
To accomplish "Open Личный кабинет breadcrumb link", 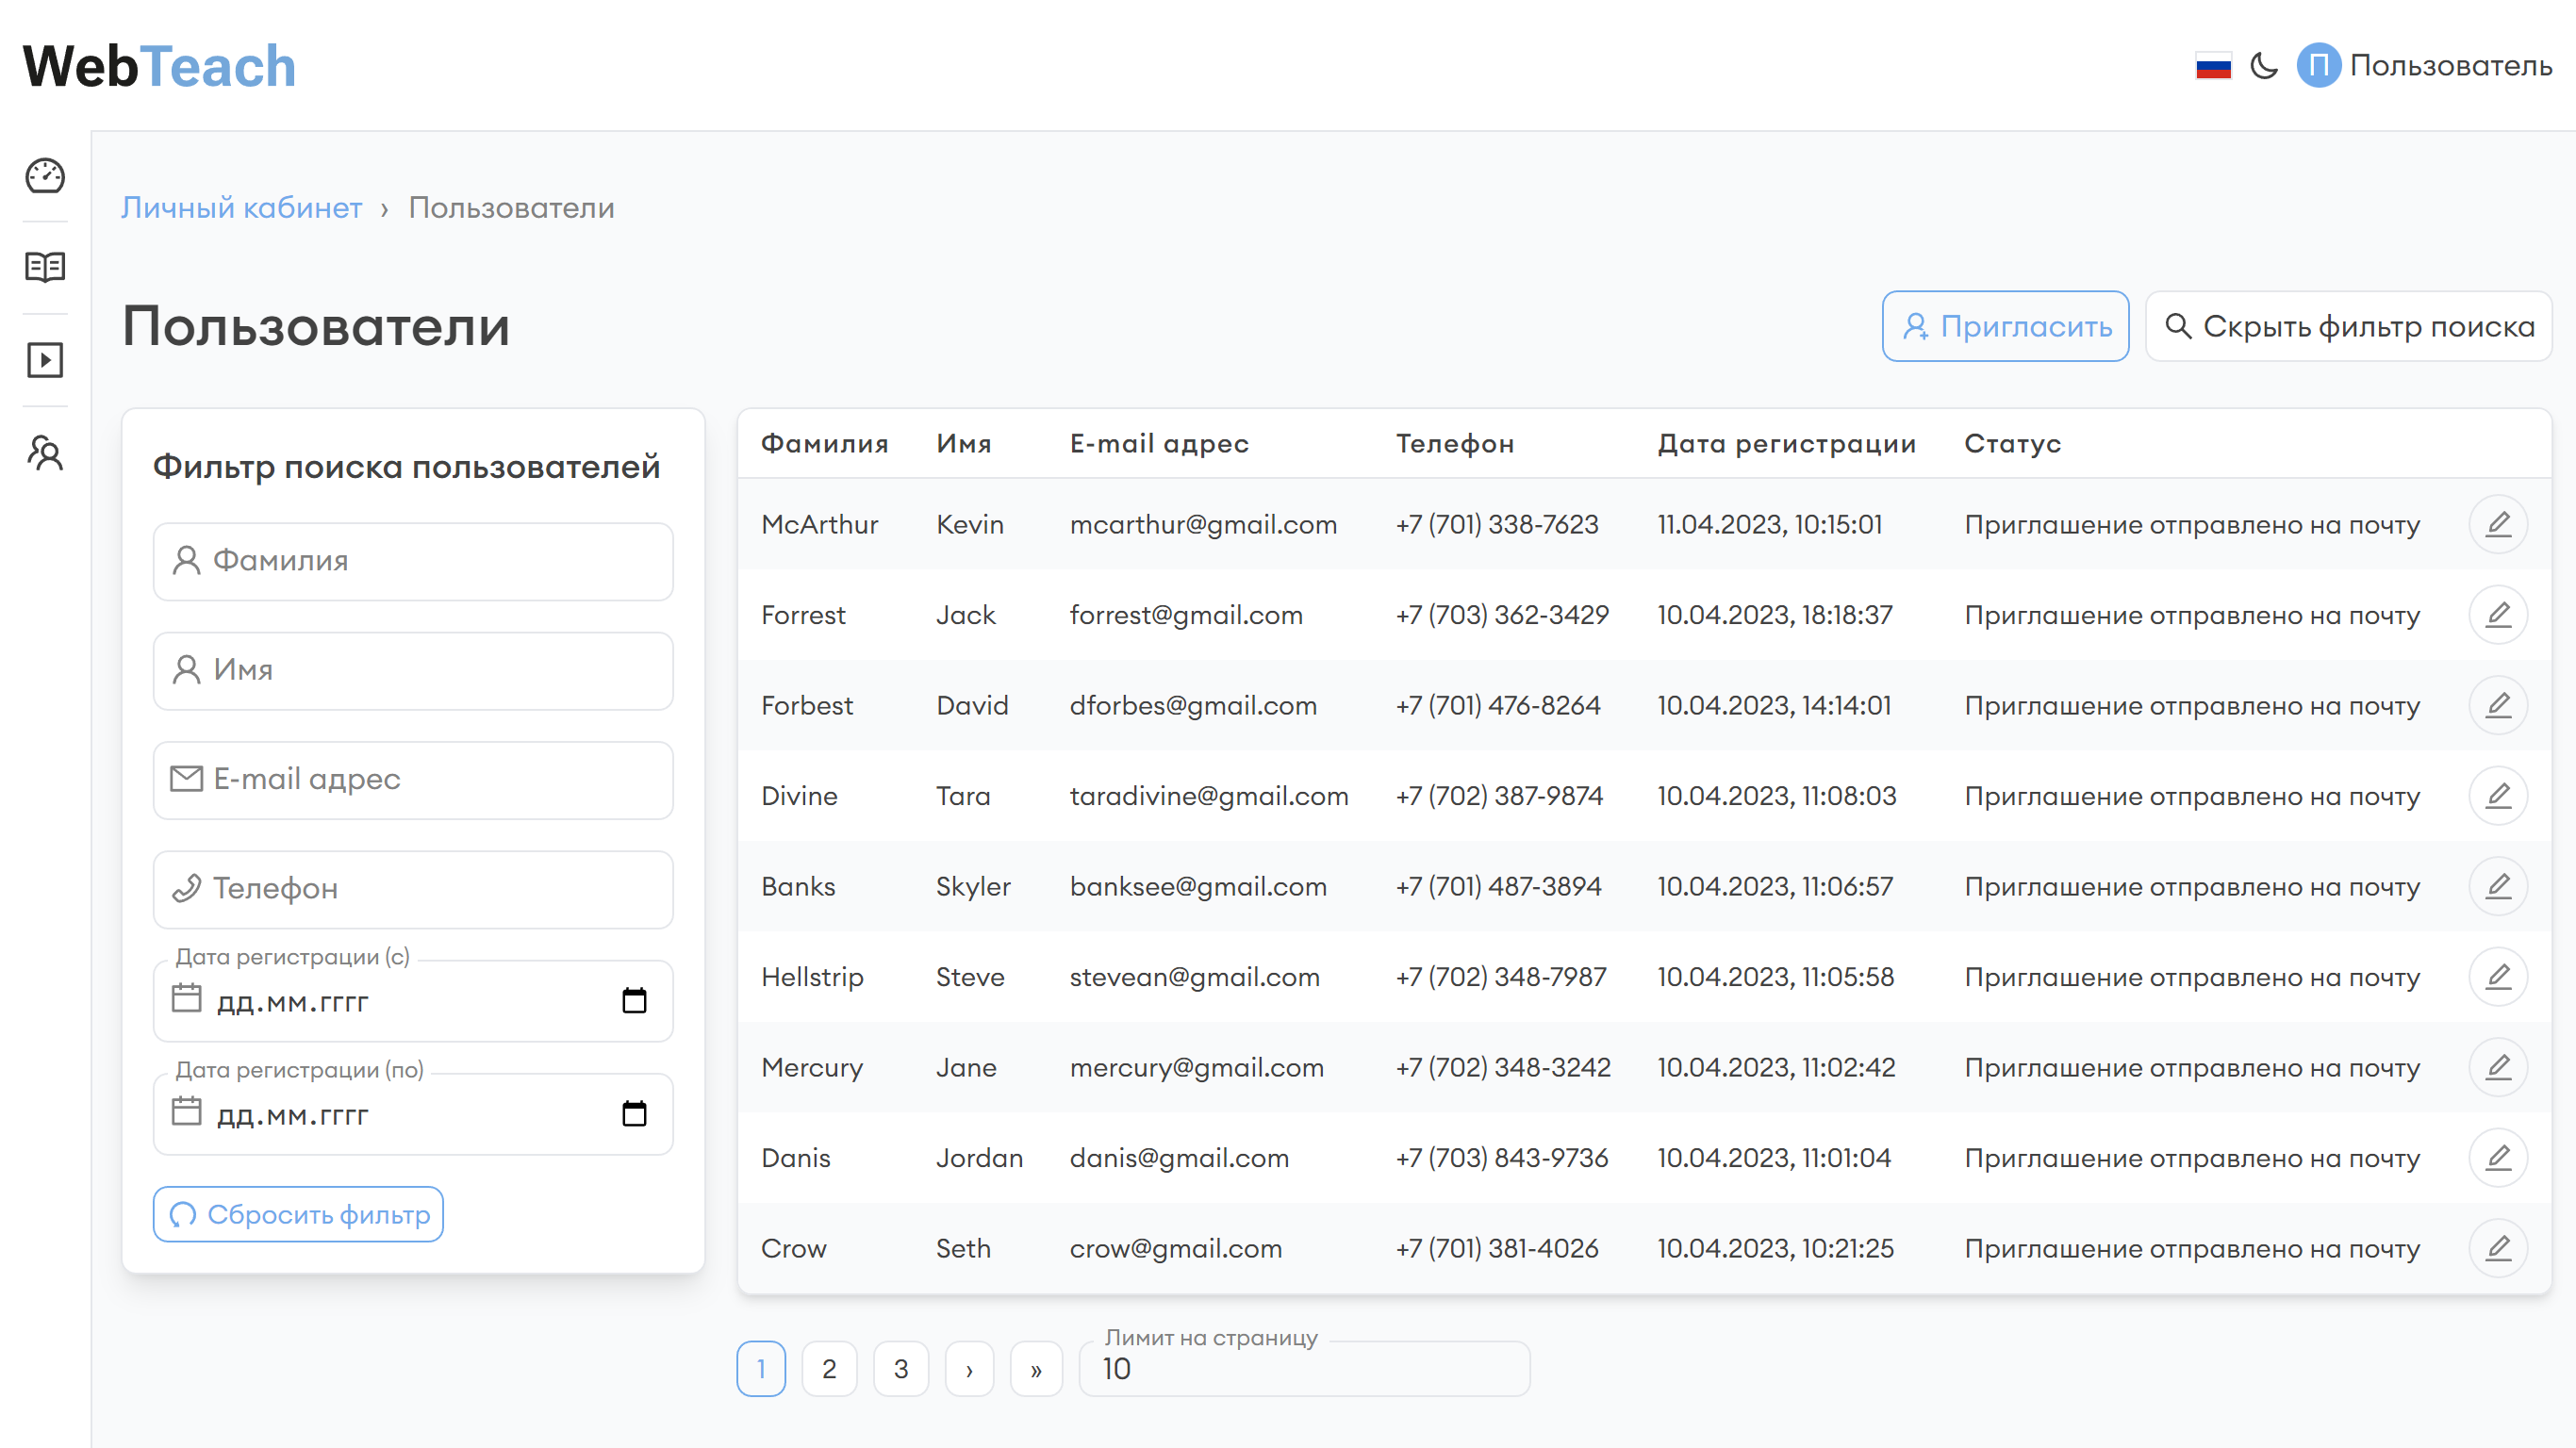I will [241, 208].
